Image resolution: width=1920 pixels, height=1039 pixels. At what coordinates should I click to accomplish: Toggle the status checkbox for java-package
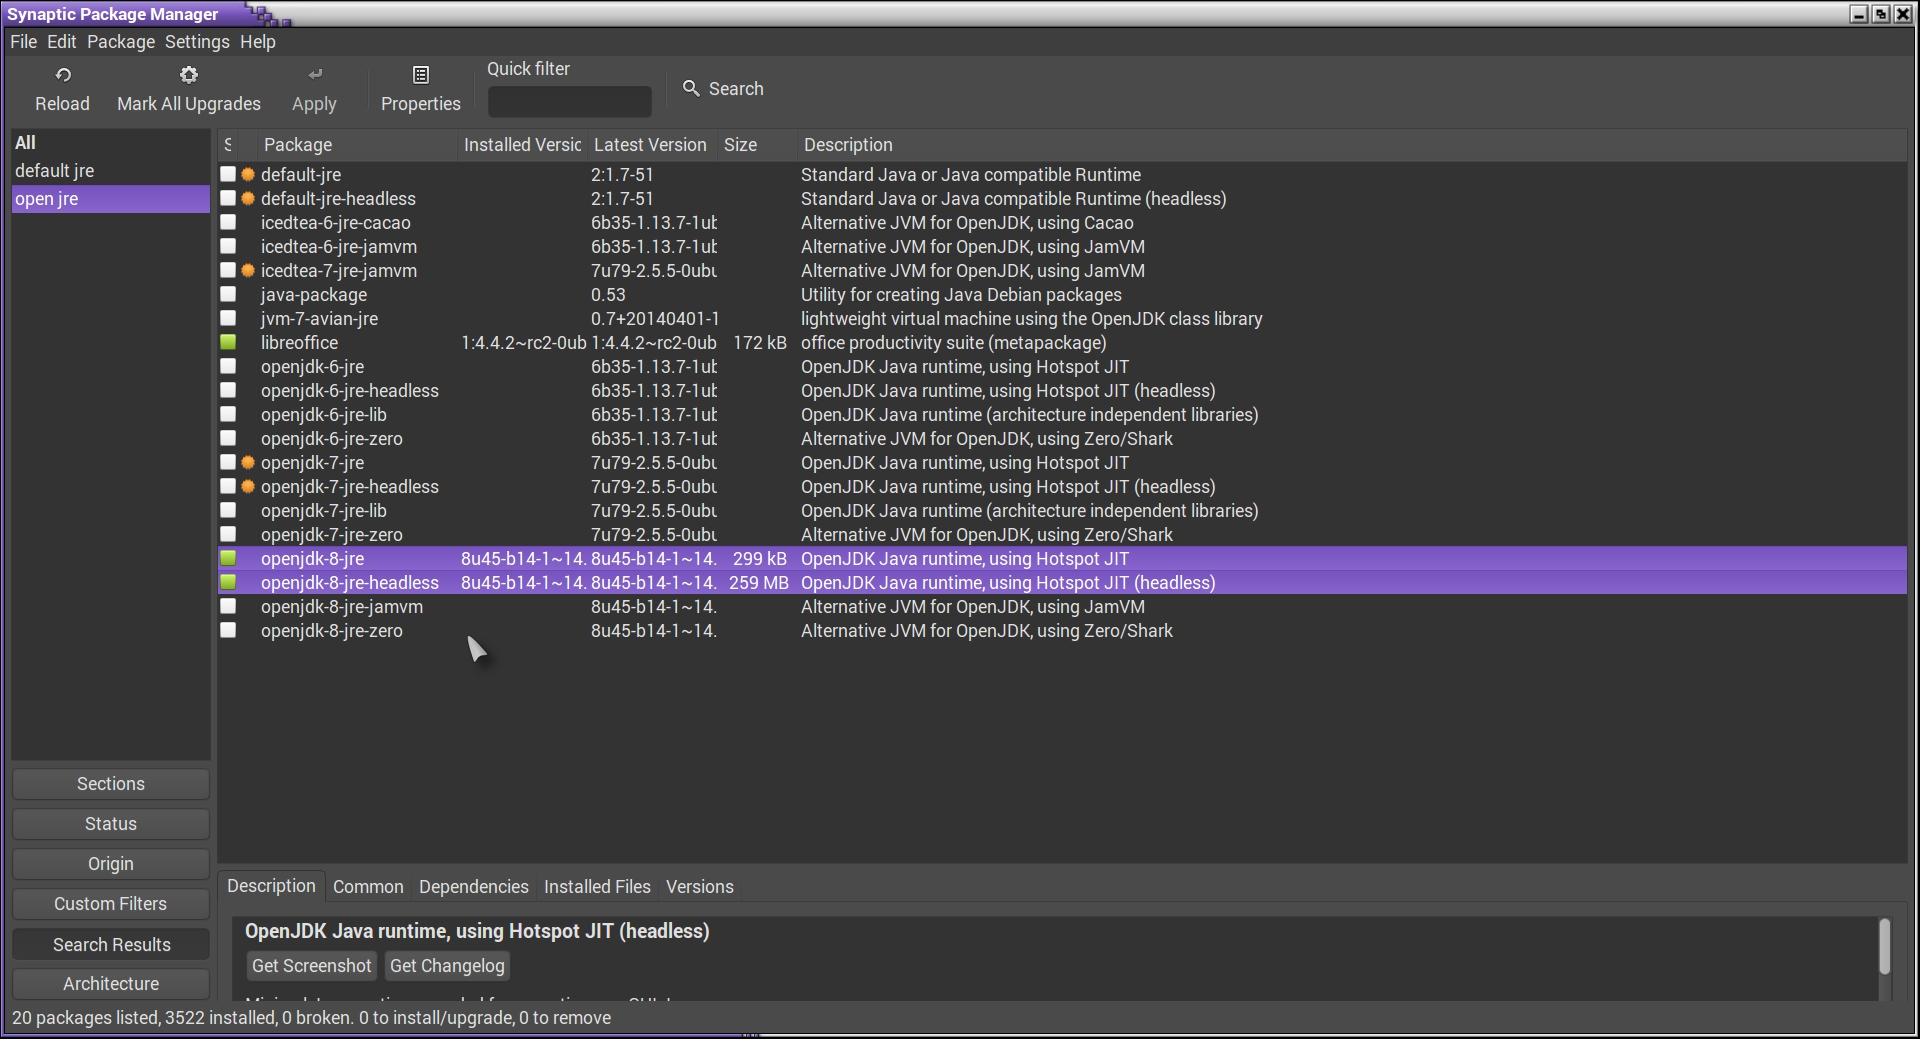point(228,295)
